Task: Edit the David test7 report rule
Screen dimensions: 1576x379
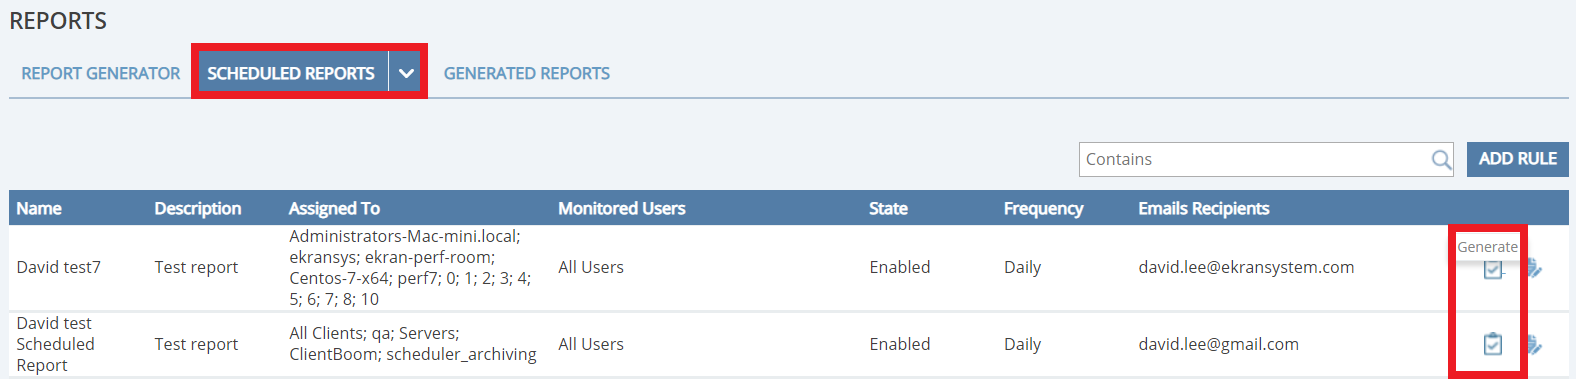Action: (1535, 268)
